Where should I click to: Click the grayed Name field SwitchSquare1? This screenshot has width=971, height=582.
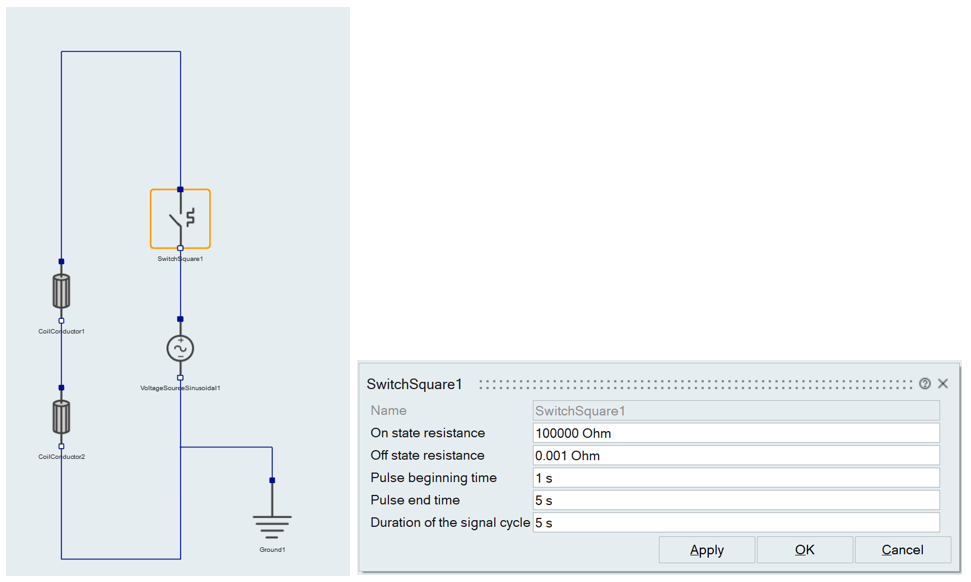point(736,411)
